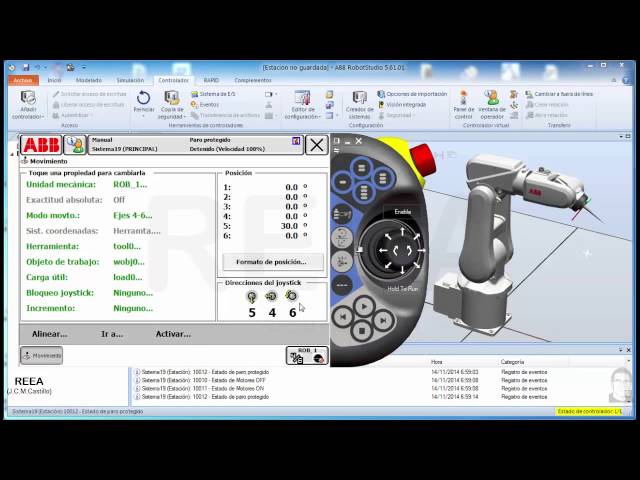The image size is (640, 480).
Task: Click joystick left arrow
Action: (383, 251)
